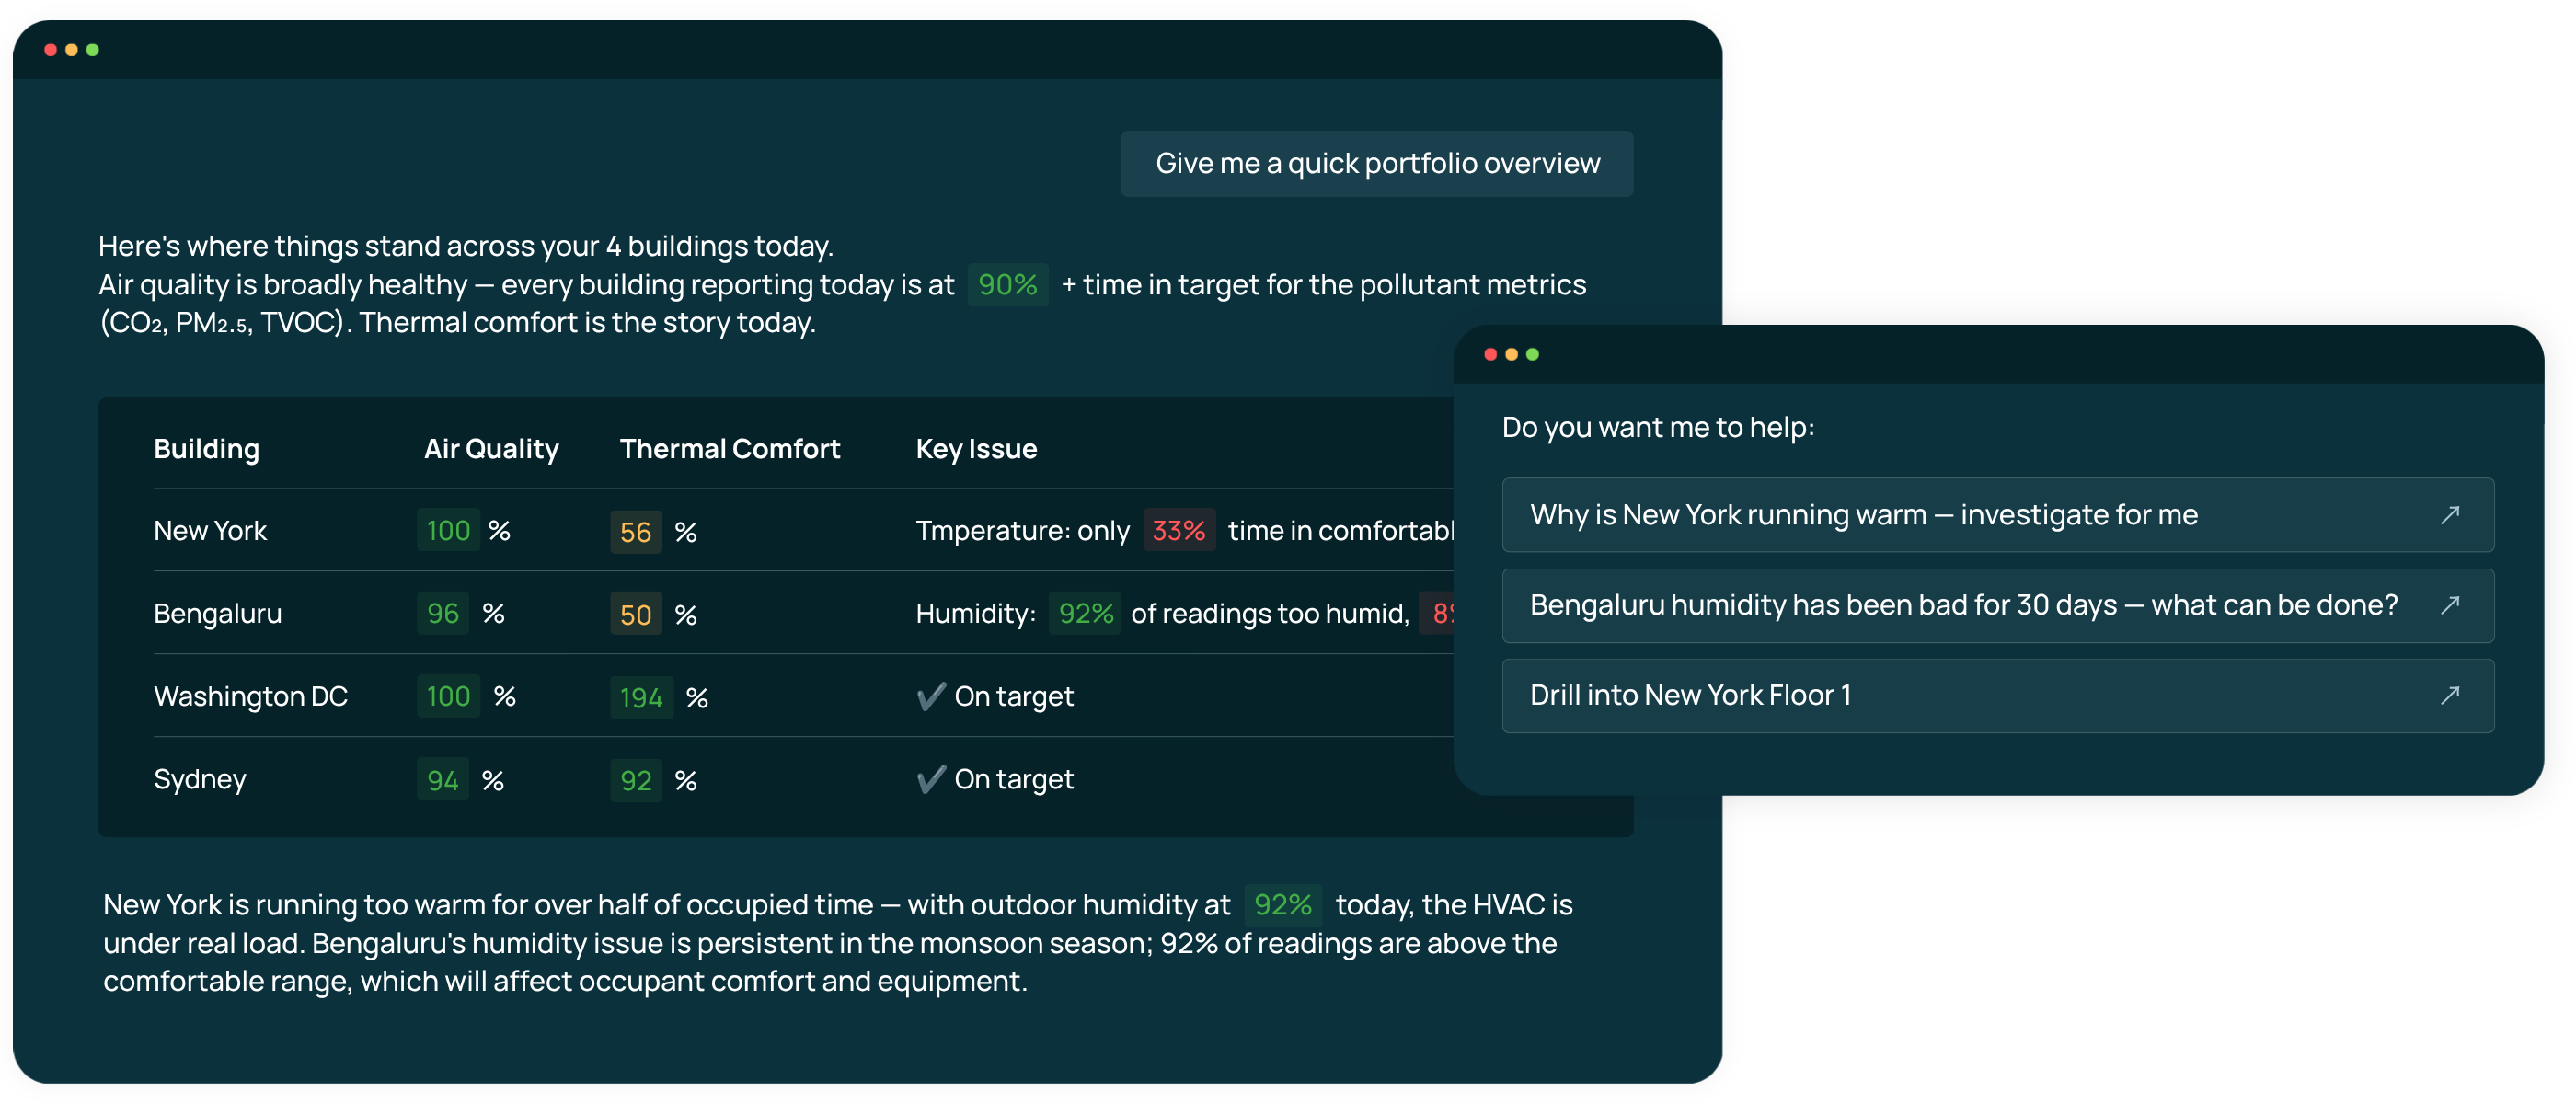Screen dimensions: 2576x1104
Task: Click New York building name in table
Action: coord(210,531)
